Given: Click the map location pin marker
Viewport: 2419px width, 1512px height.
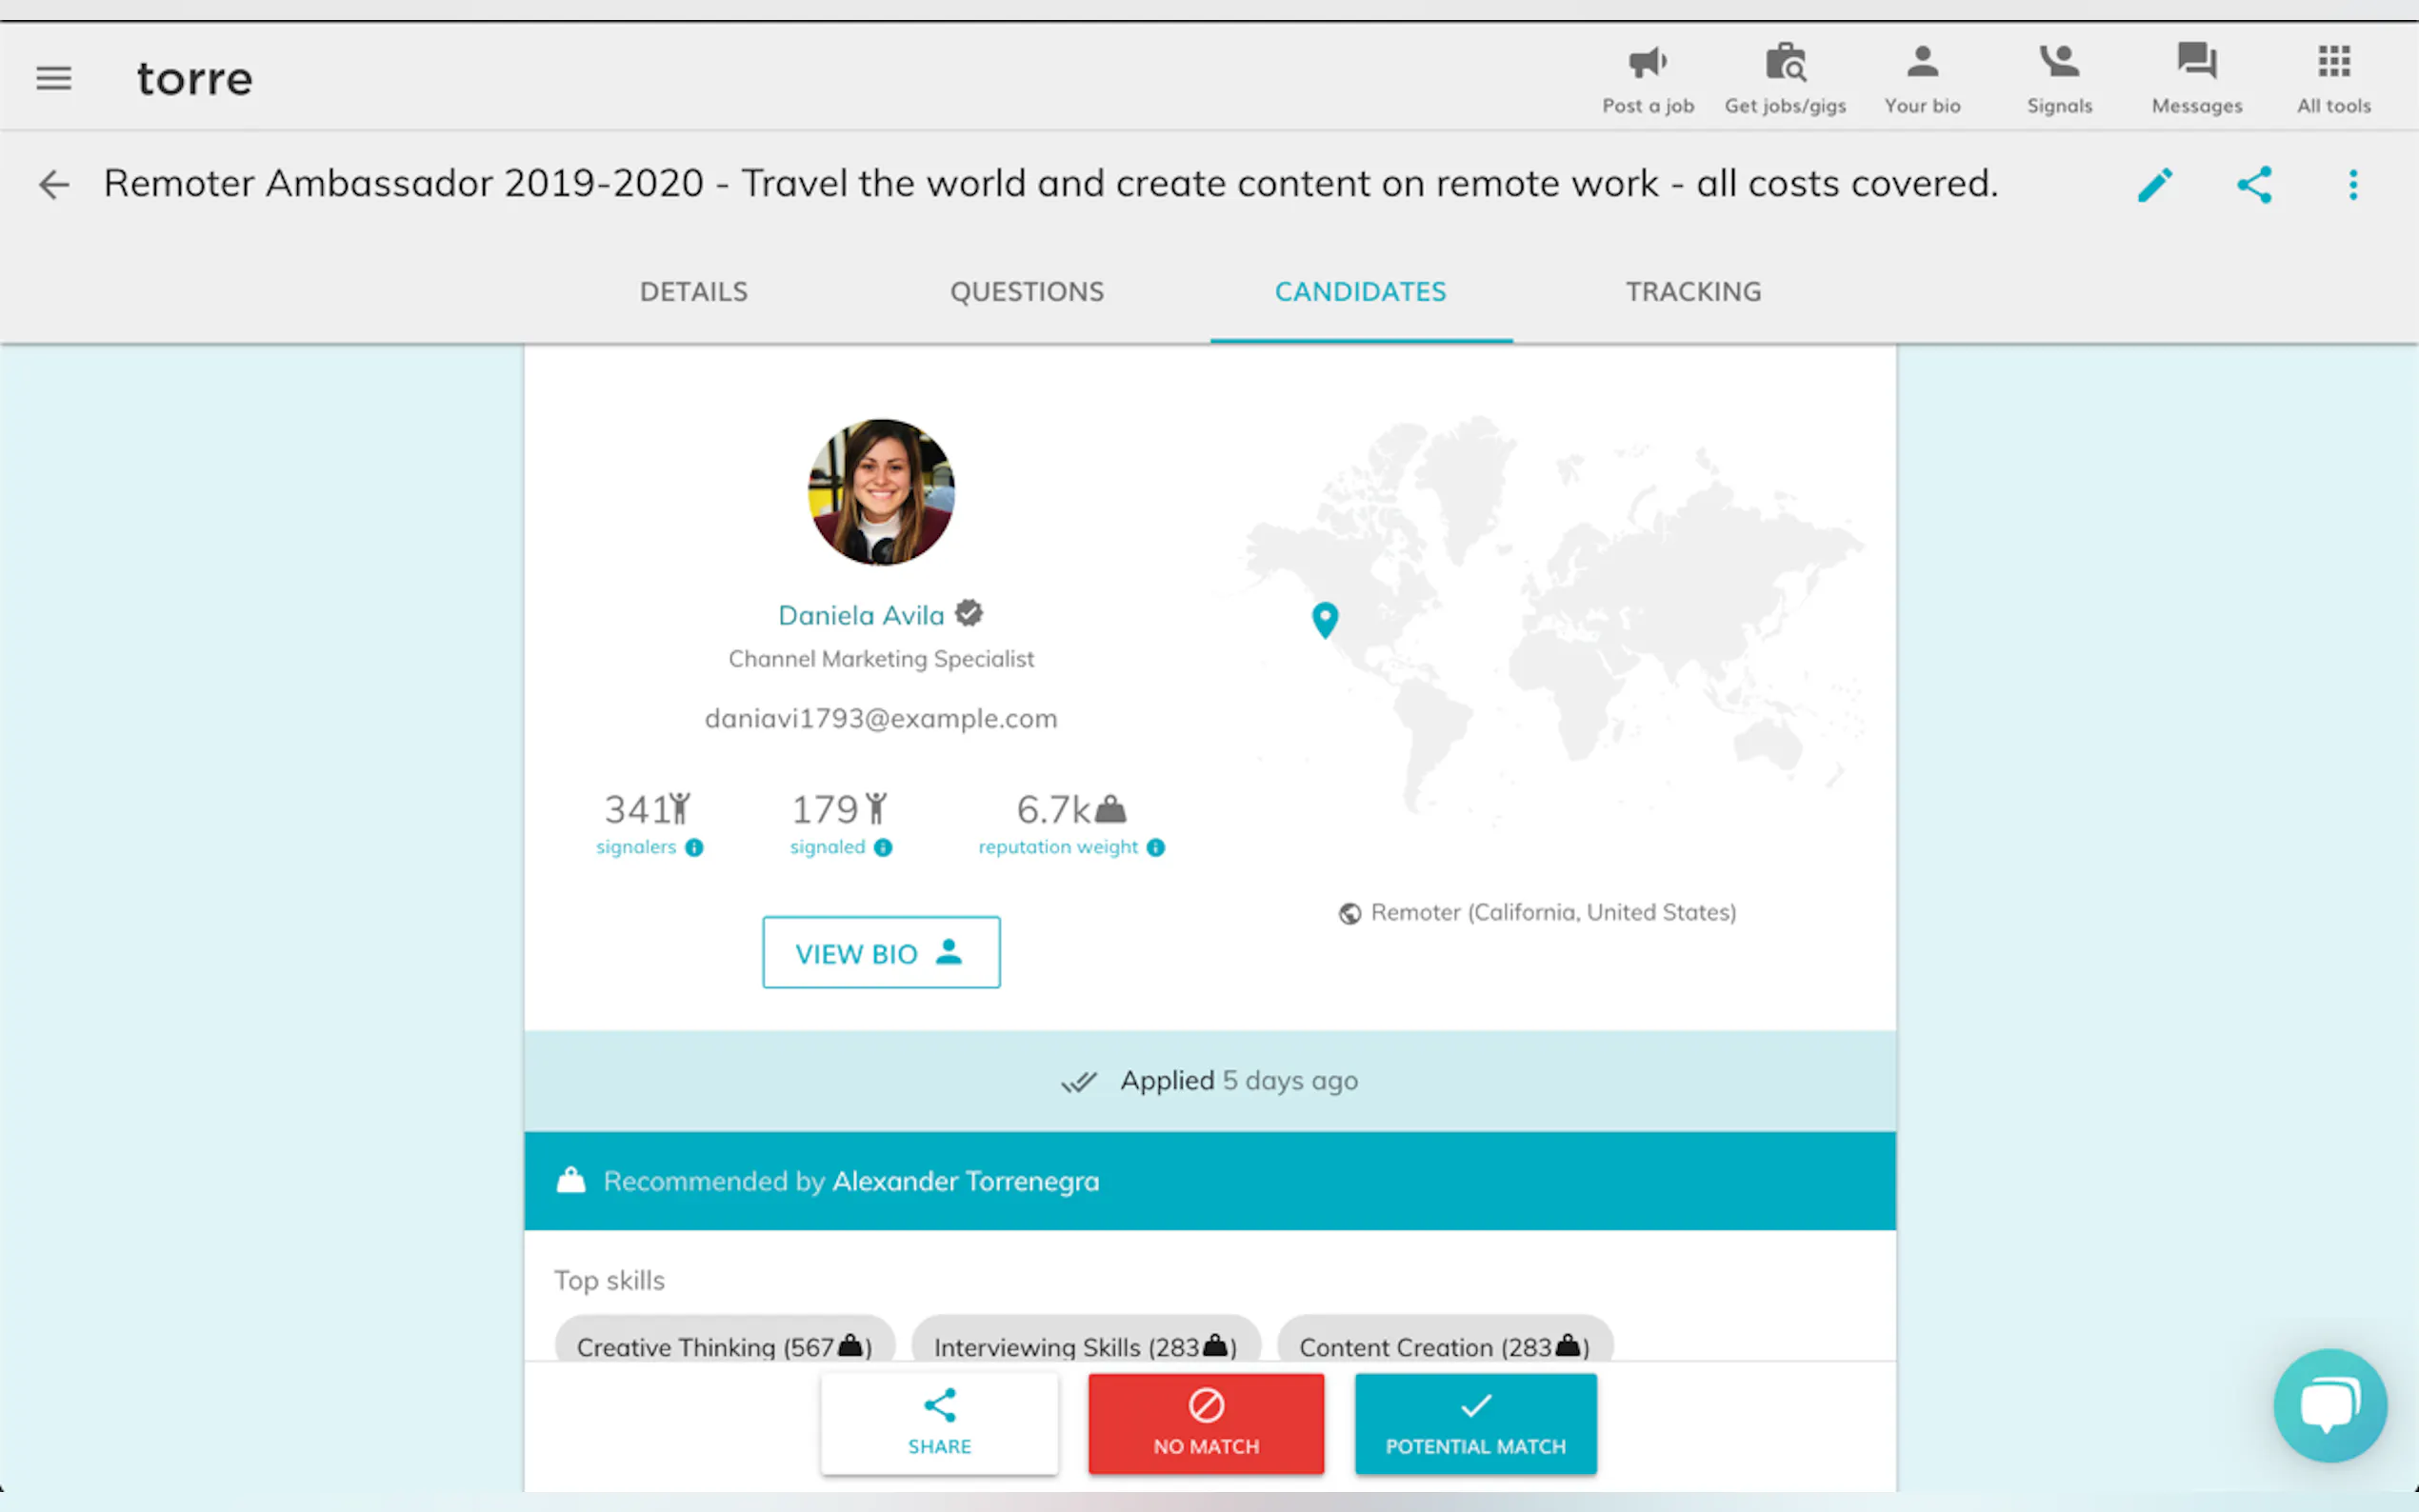Looking at the screenshot, I should (1324, 619).
